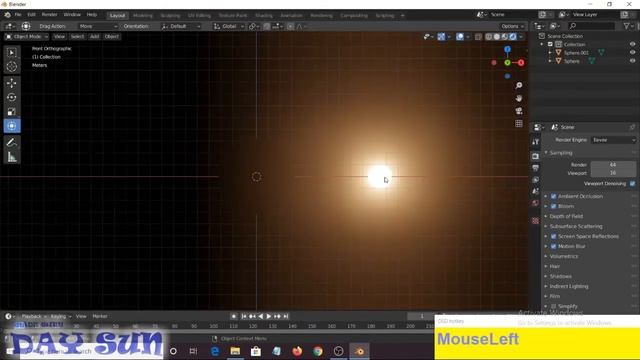Open the Scene properties tab
Image resolution: width=640 pixels, height=360 pixels.
(x=536, y=191)
